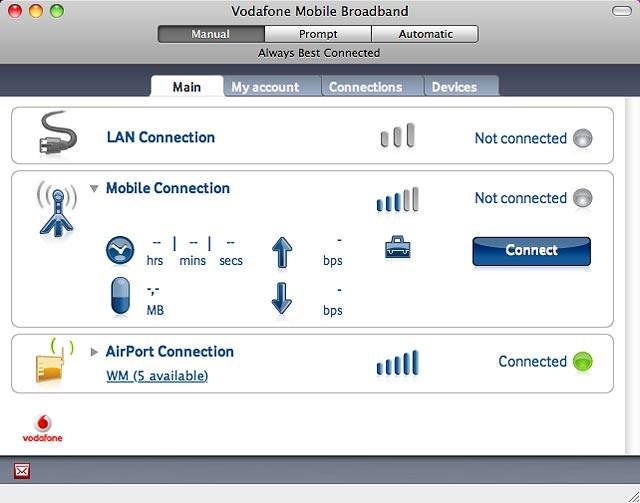Expand the AirPort Connection details

(x=94, y=352)
